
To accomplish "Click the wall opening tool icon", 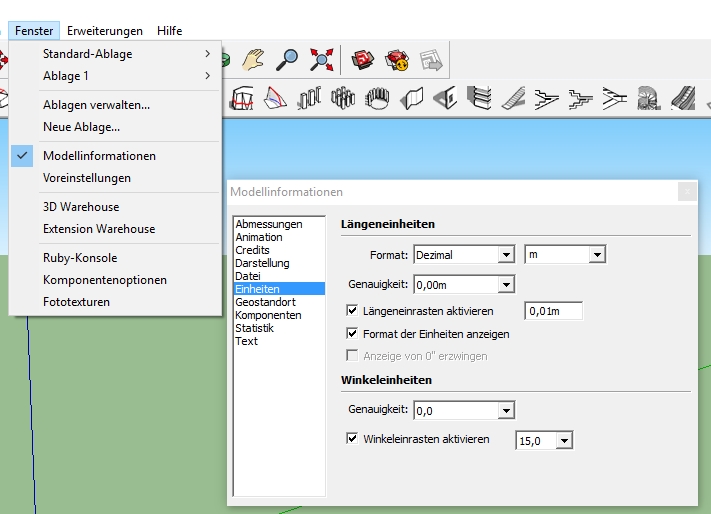I will [x=445, y=98].
